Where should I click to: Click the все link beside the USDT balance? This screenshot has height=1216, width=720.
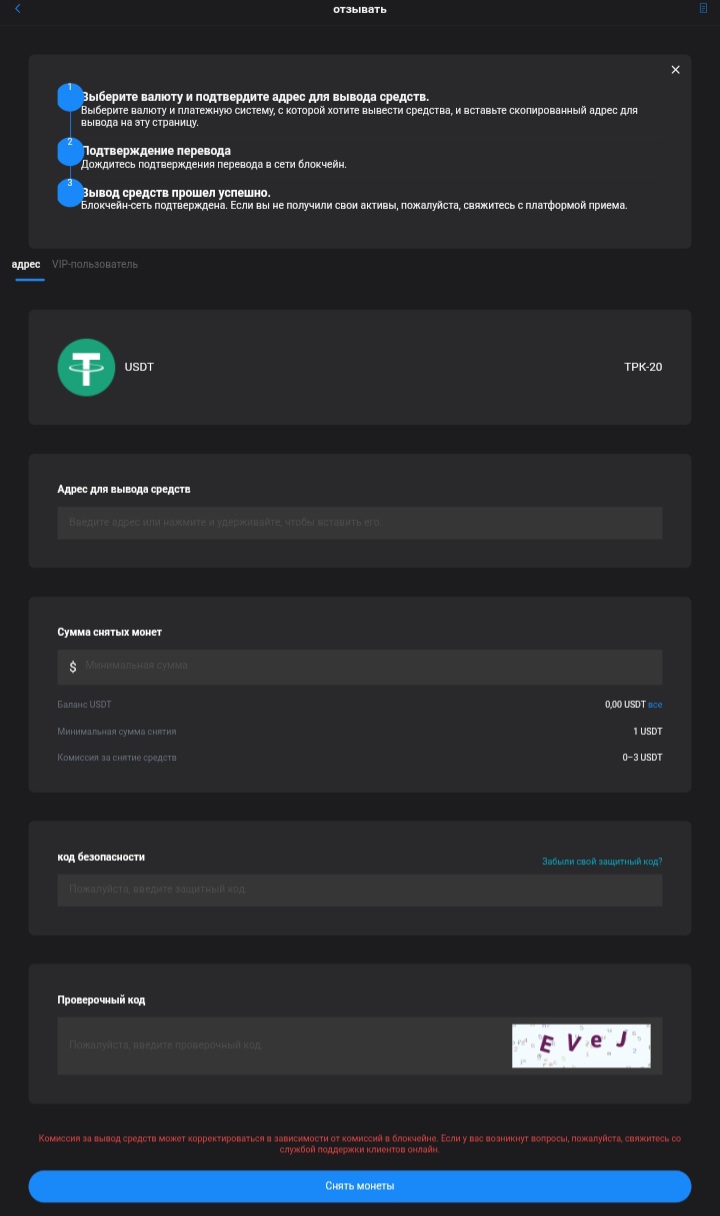(656, 705)
